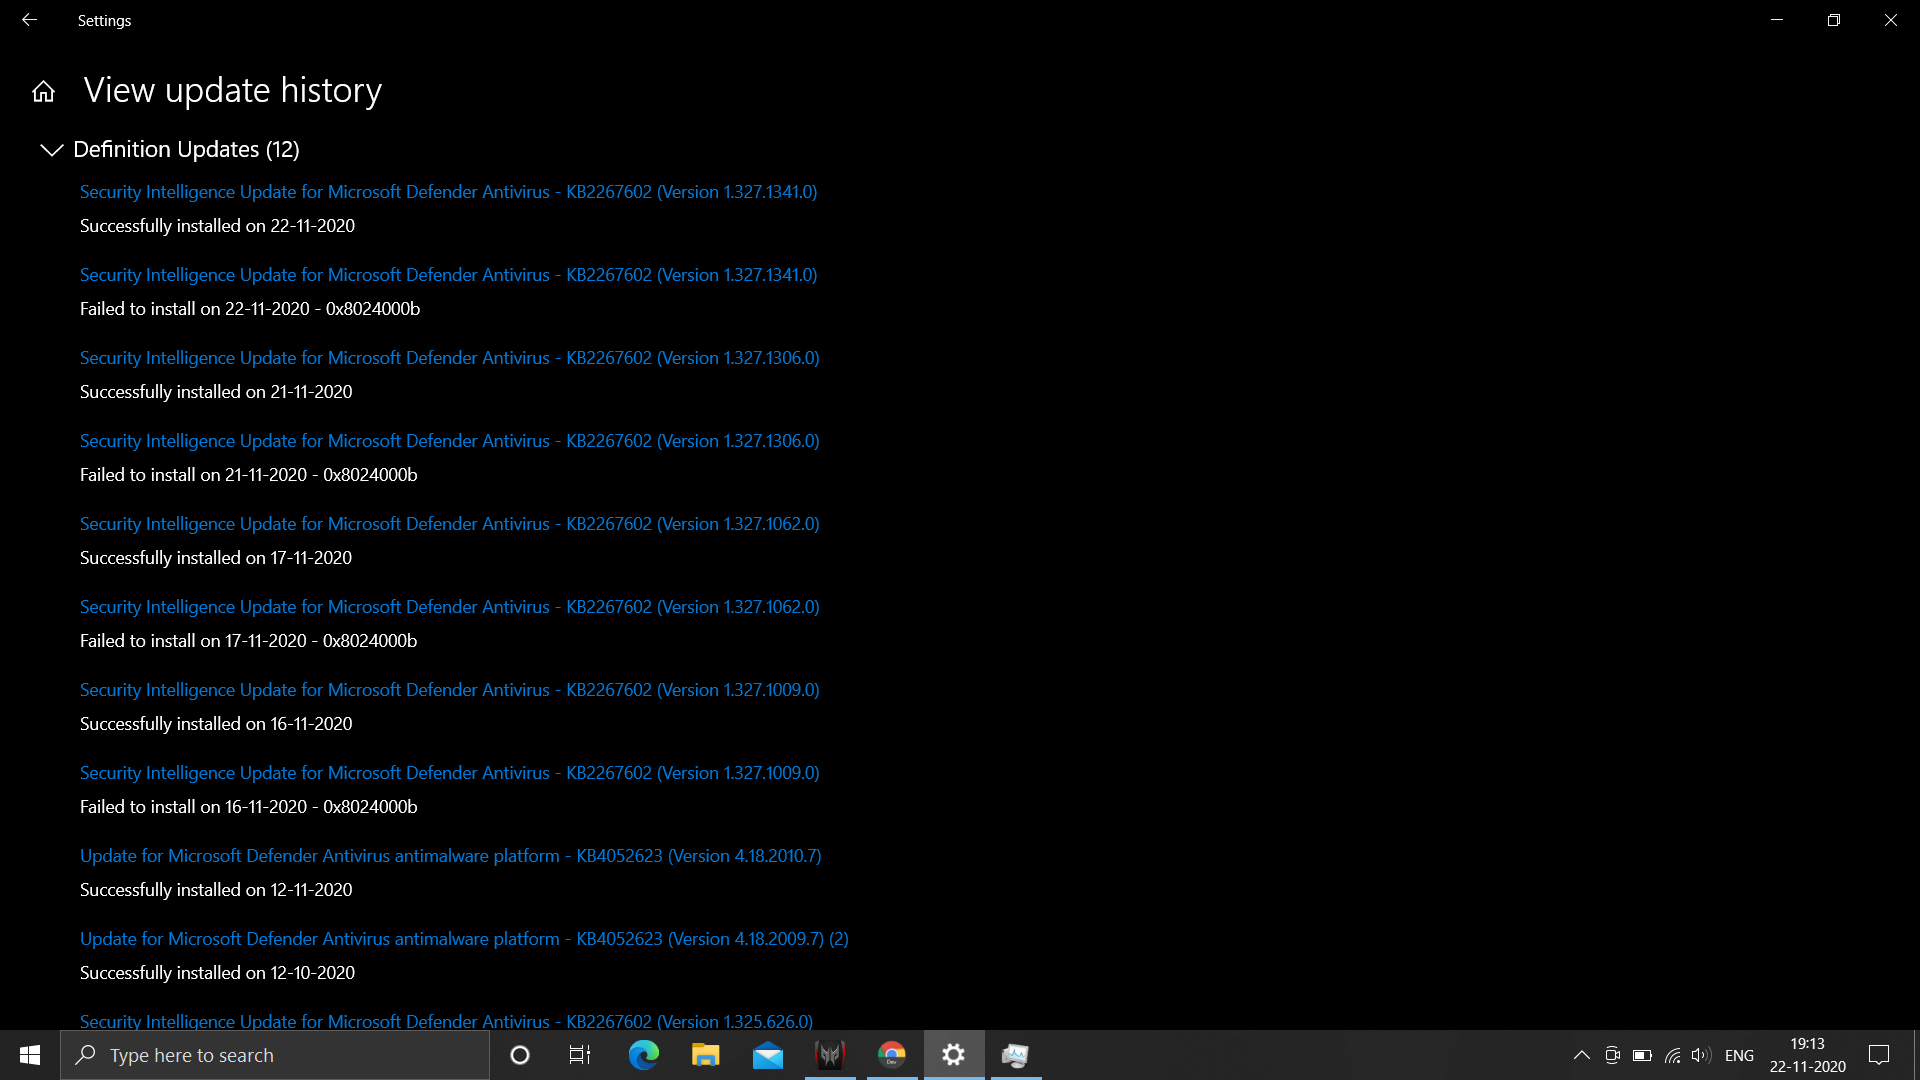Image resolution: width=1920 pixels, height=1080 pixels.
Task: Open the Windows Start menu
Action: coord(30,1055)
